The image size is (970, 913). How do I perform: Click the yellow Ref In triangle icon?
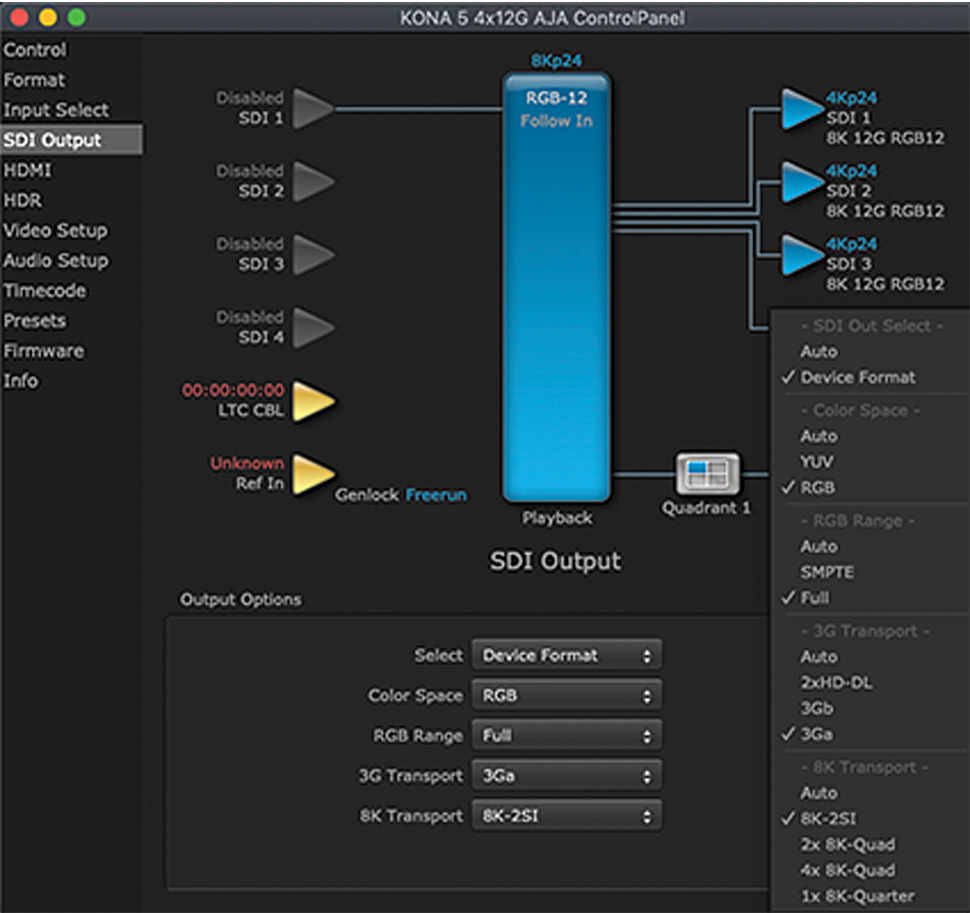312,474
